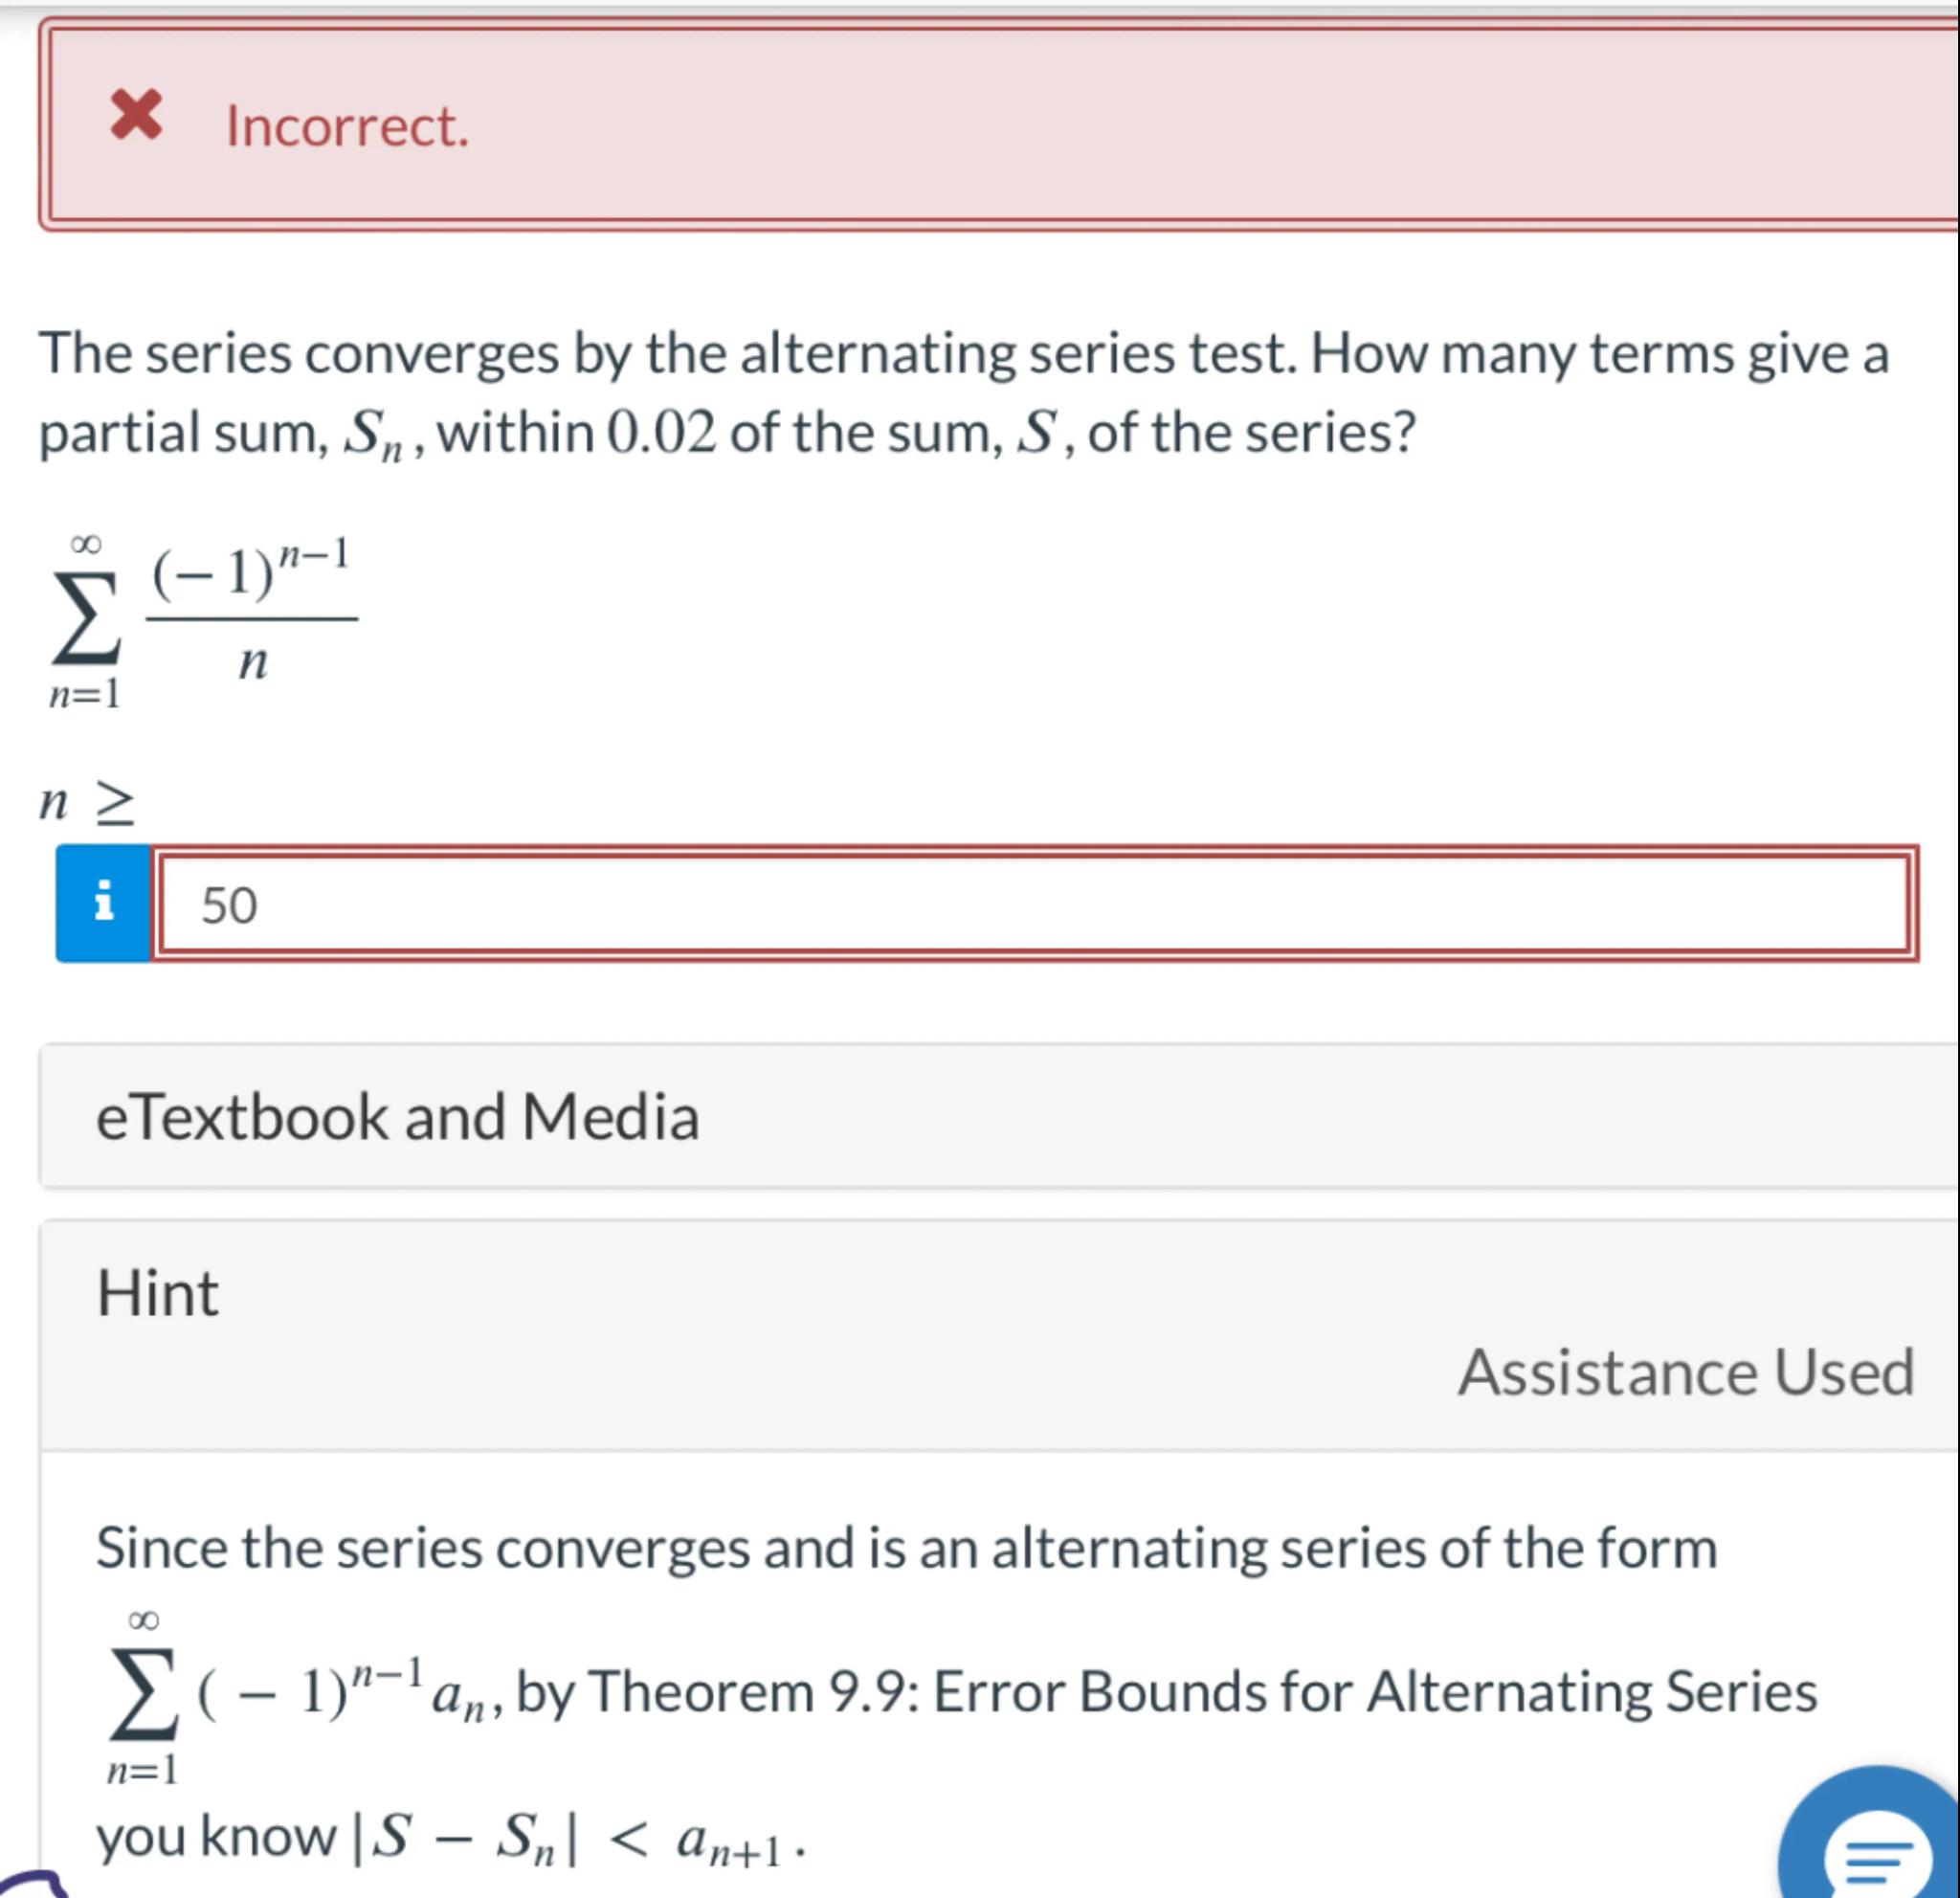The height and width of the screenshot is (1898, 1960).
Task: Click the sigma symbol in the question series
Action: 86,620
